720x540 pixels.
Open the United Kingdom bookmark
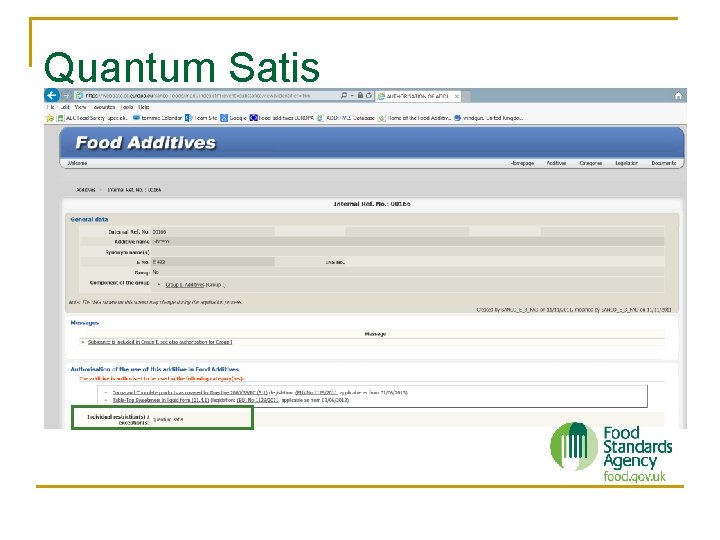(x=489, y=118)
